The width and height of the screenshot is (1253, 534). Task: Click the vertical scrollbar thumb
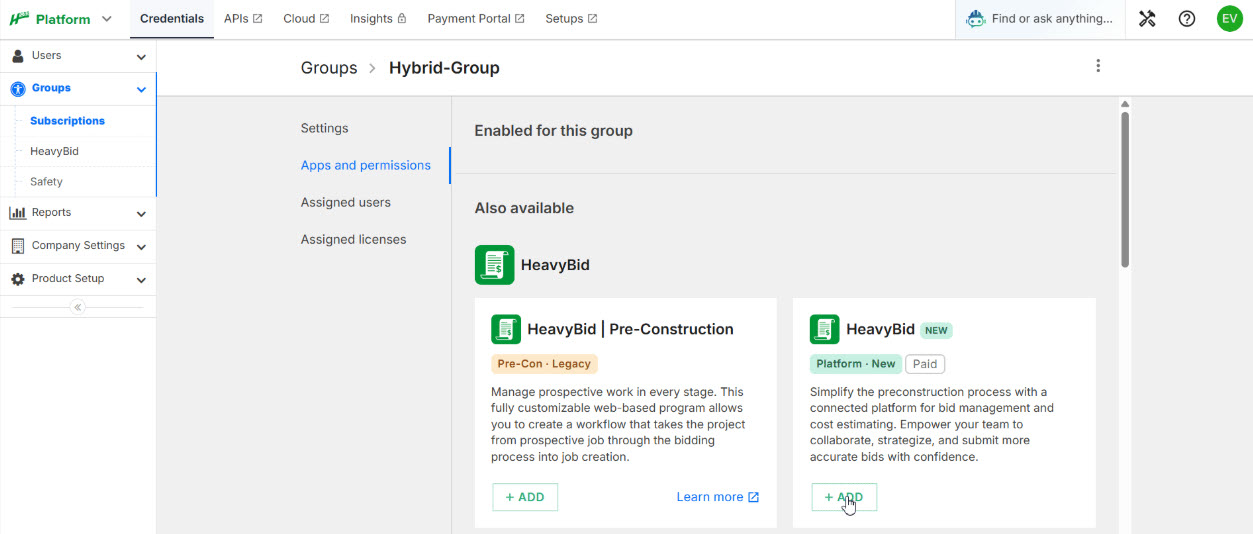pyautogui.click(x=1125, y=189)
